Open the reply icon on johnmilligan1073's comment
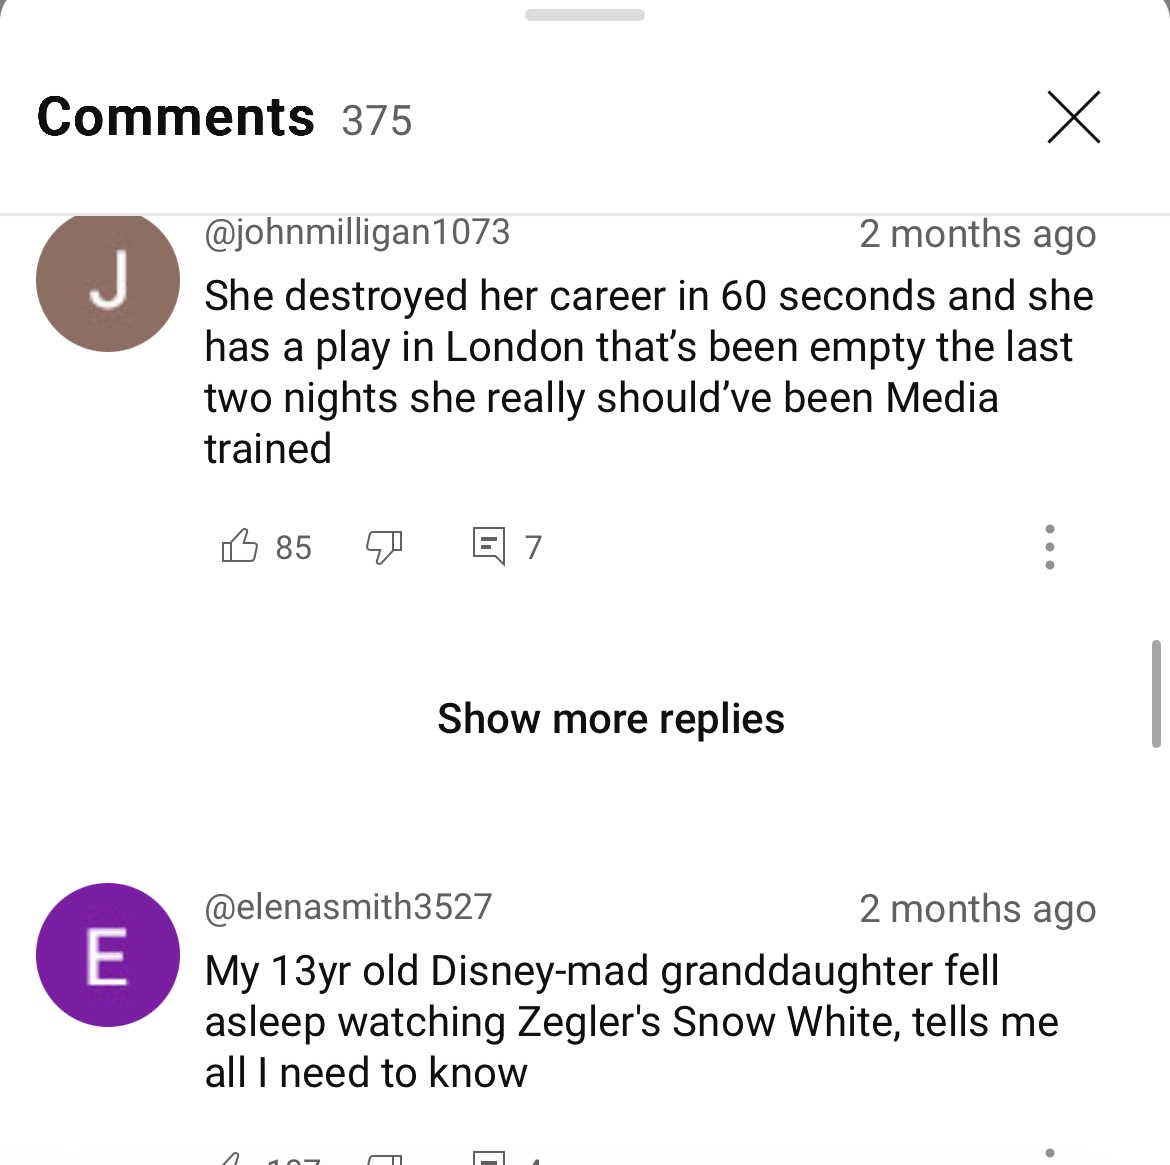The image size is (1170, 1165). click(x=489, y=546)
